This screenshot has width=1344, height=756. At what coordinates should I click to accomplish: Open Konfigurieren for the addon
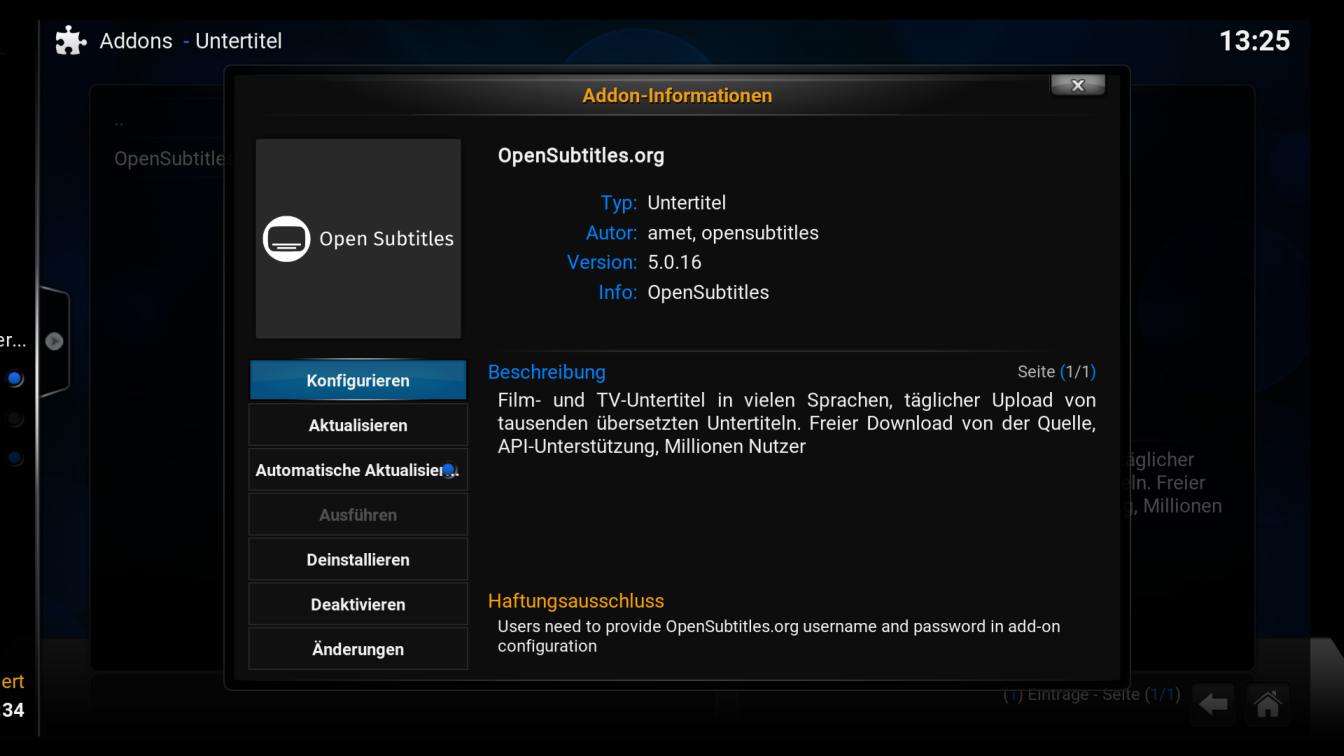(x=358, y=381)
